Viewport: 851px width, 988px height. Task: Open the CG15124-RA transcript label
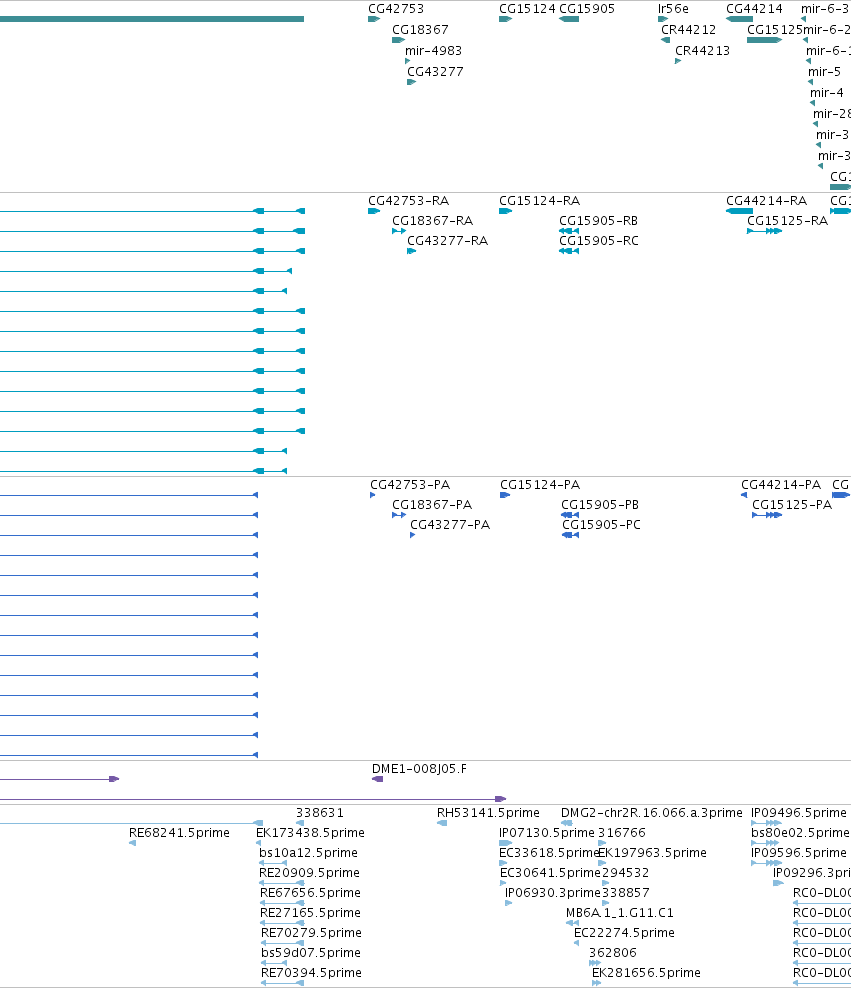point(540,200)
